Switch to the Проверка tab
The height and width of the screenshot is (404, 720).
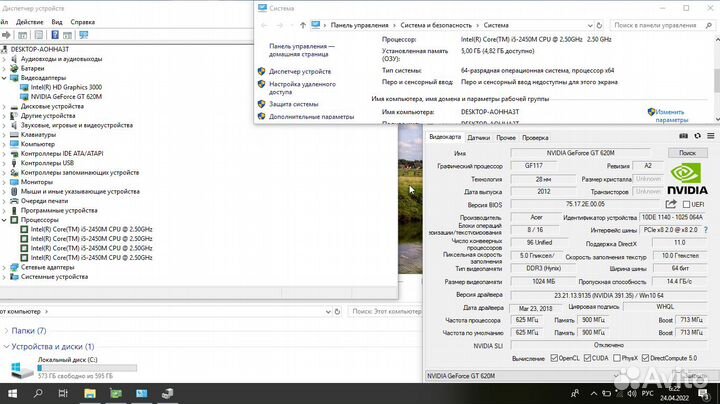535,138
